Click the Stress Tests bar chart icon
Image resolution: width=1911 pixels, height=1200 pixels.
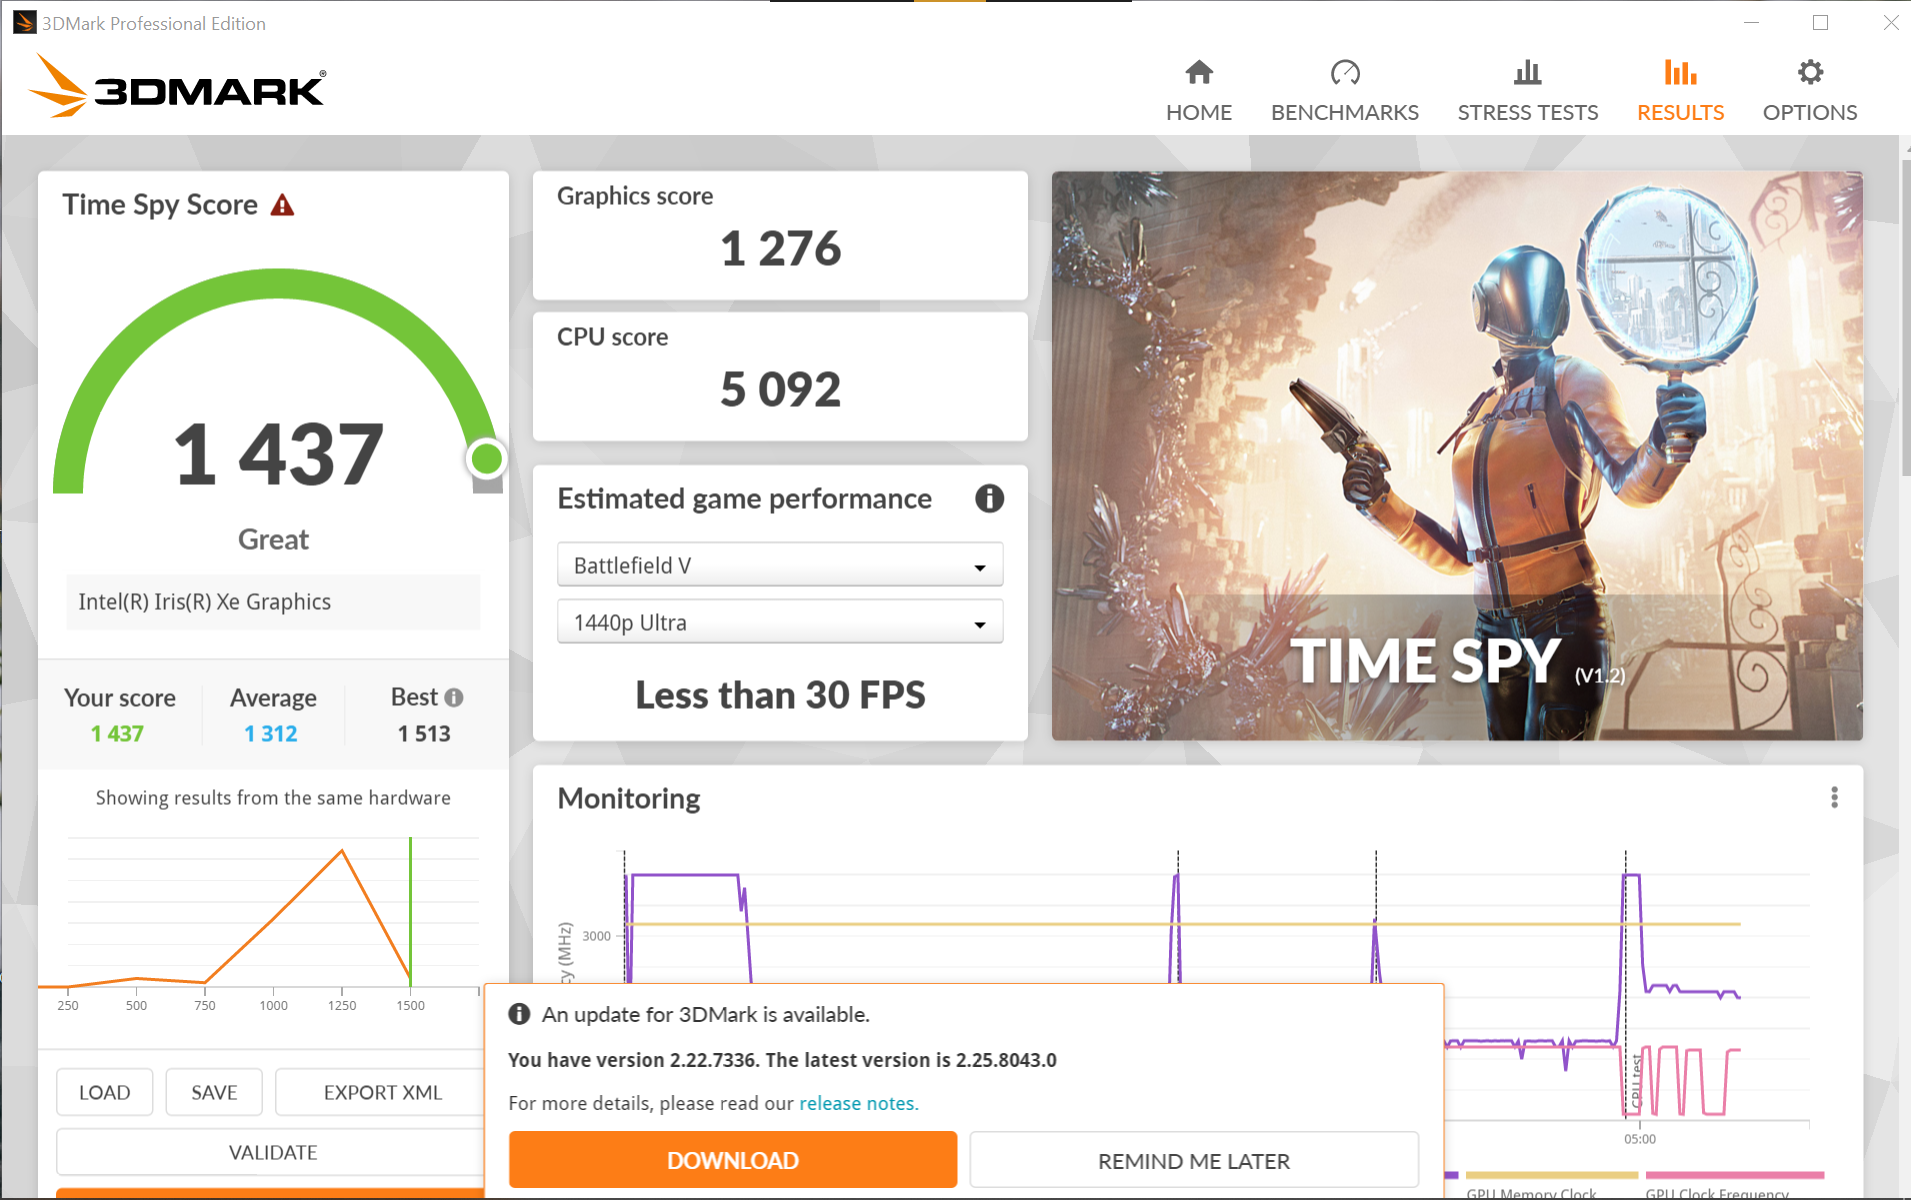pyautogui.click(x=1527, y=72)
